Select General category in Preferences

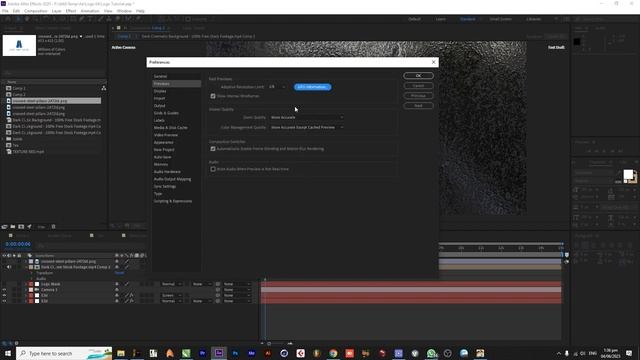160,76
